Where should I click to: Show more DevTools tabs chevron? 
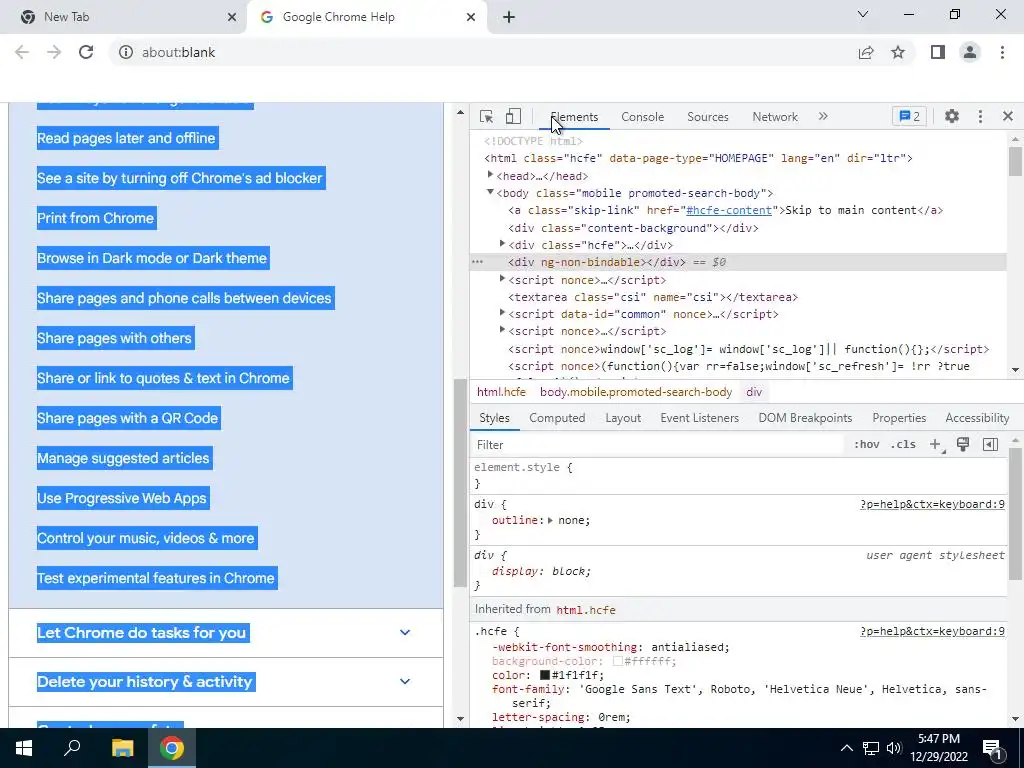click(823, 116)
